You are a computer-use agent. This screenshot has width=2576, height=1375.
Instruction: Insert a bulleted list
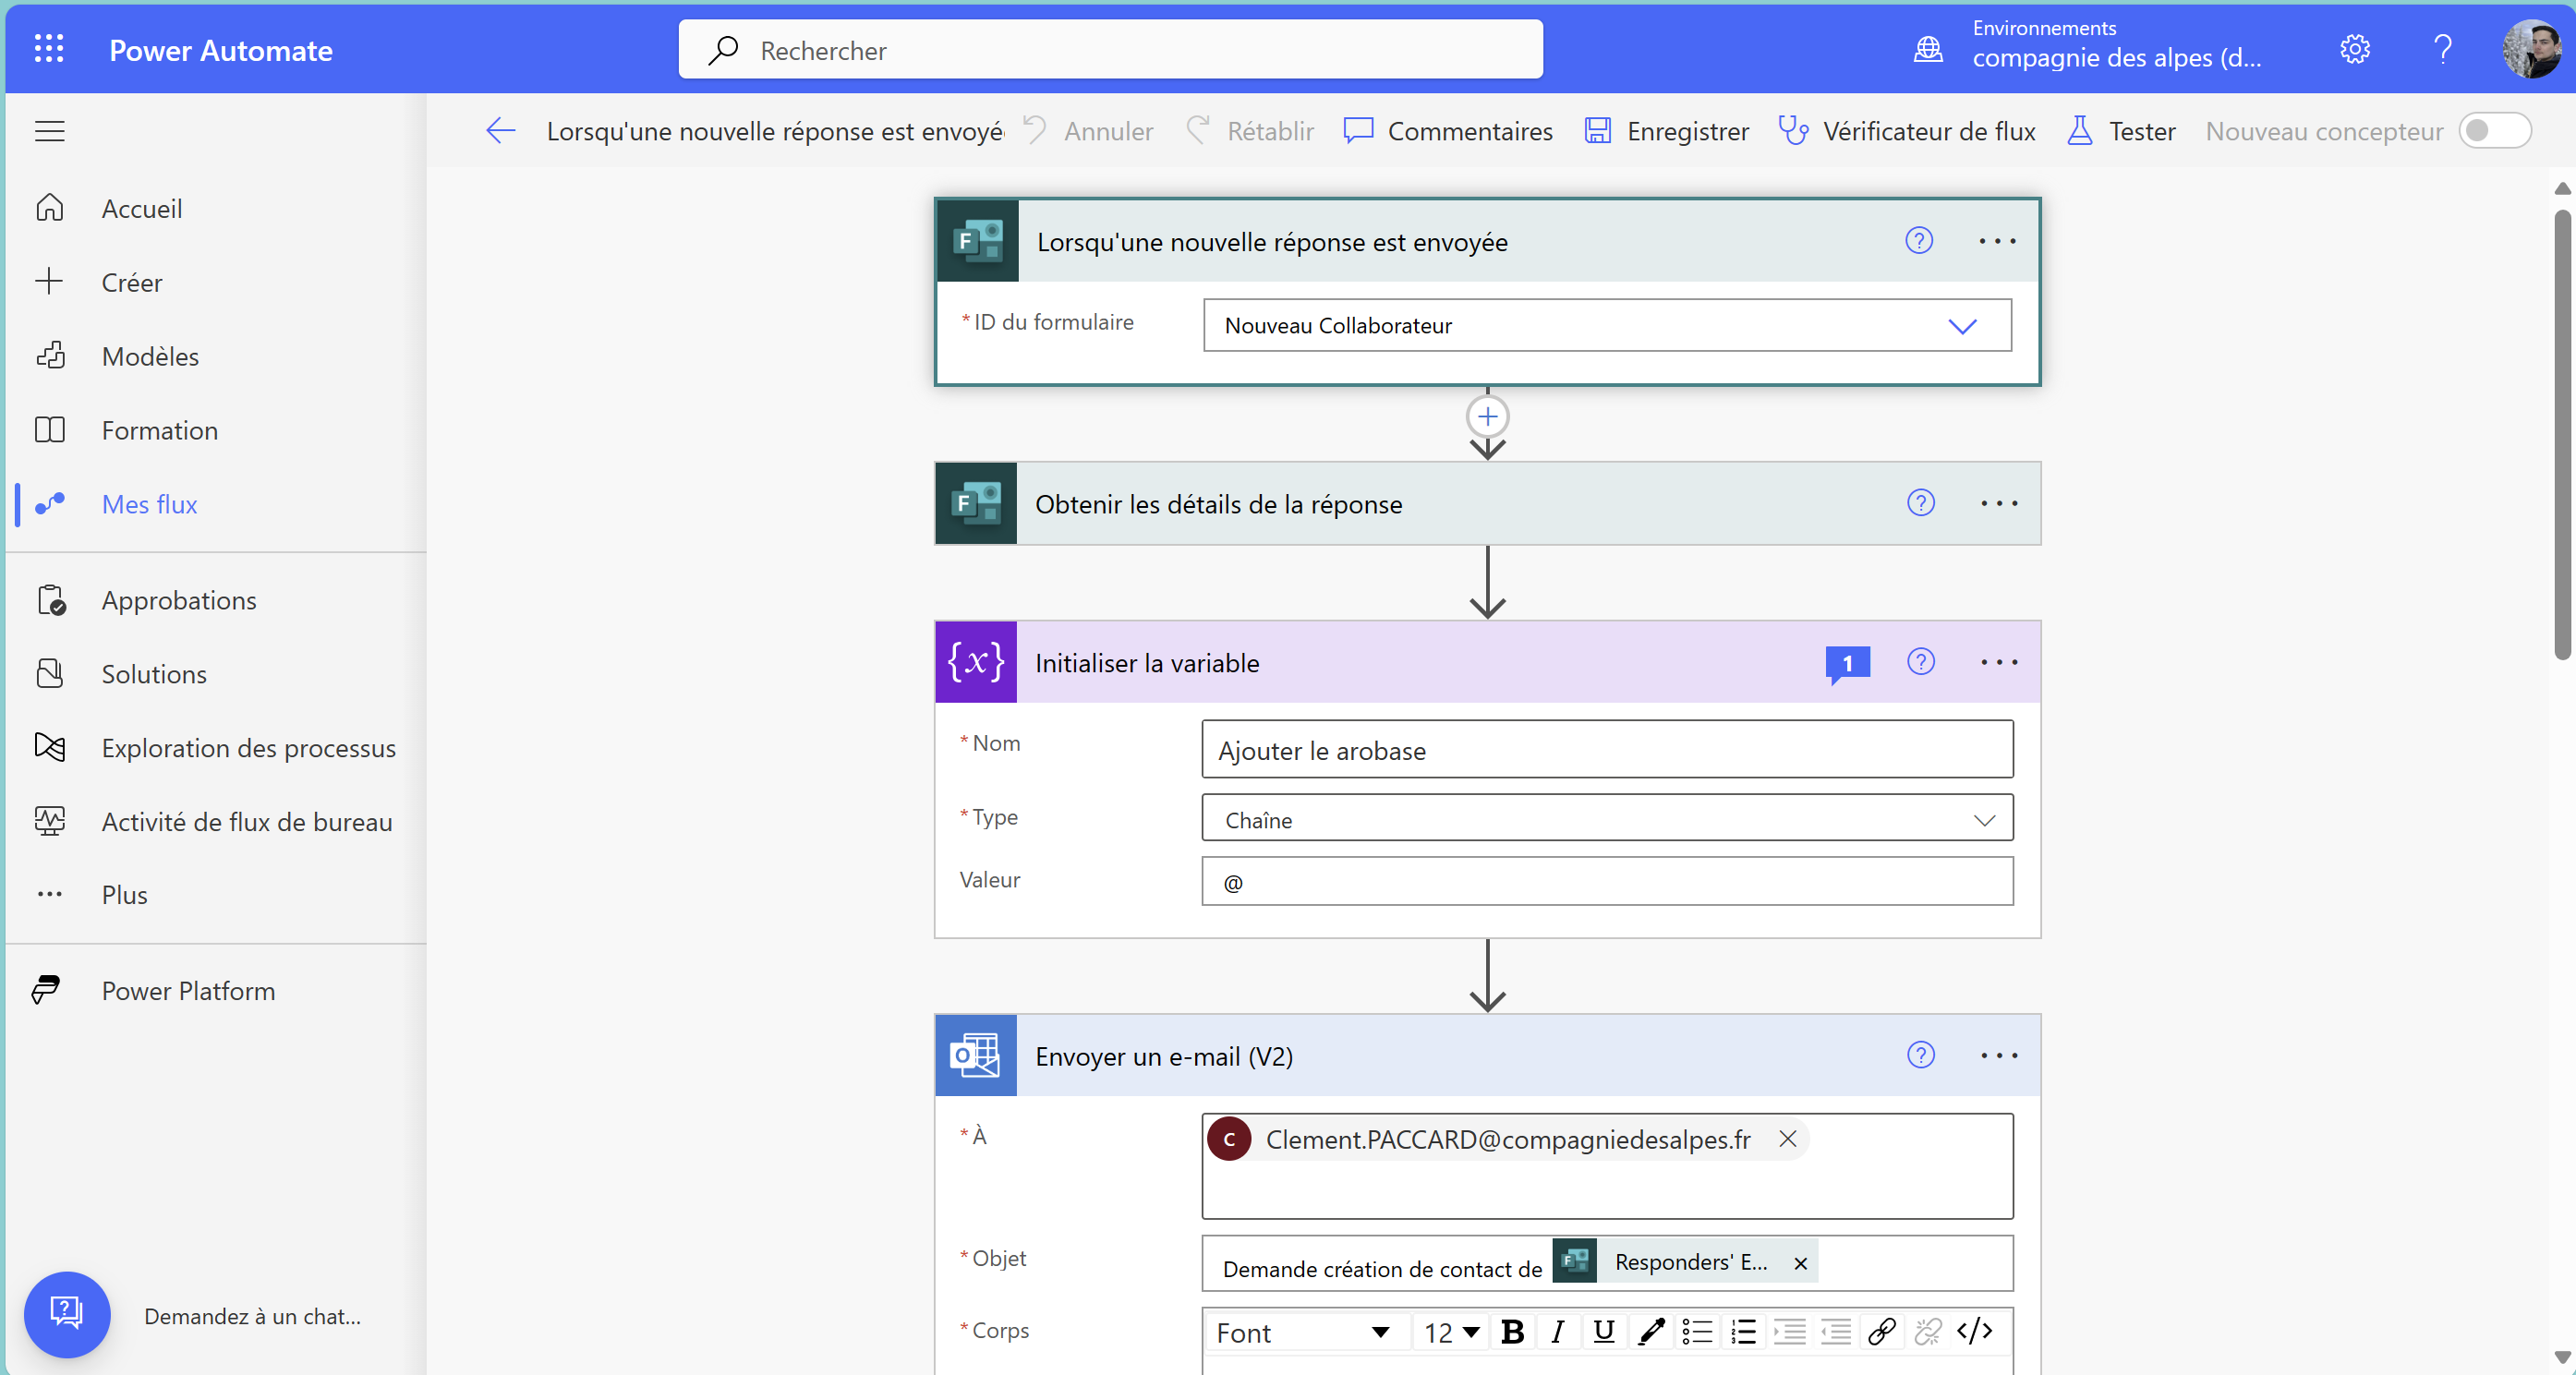click(1697, 1332)
